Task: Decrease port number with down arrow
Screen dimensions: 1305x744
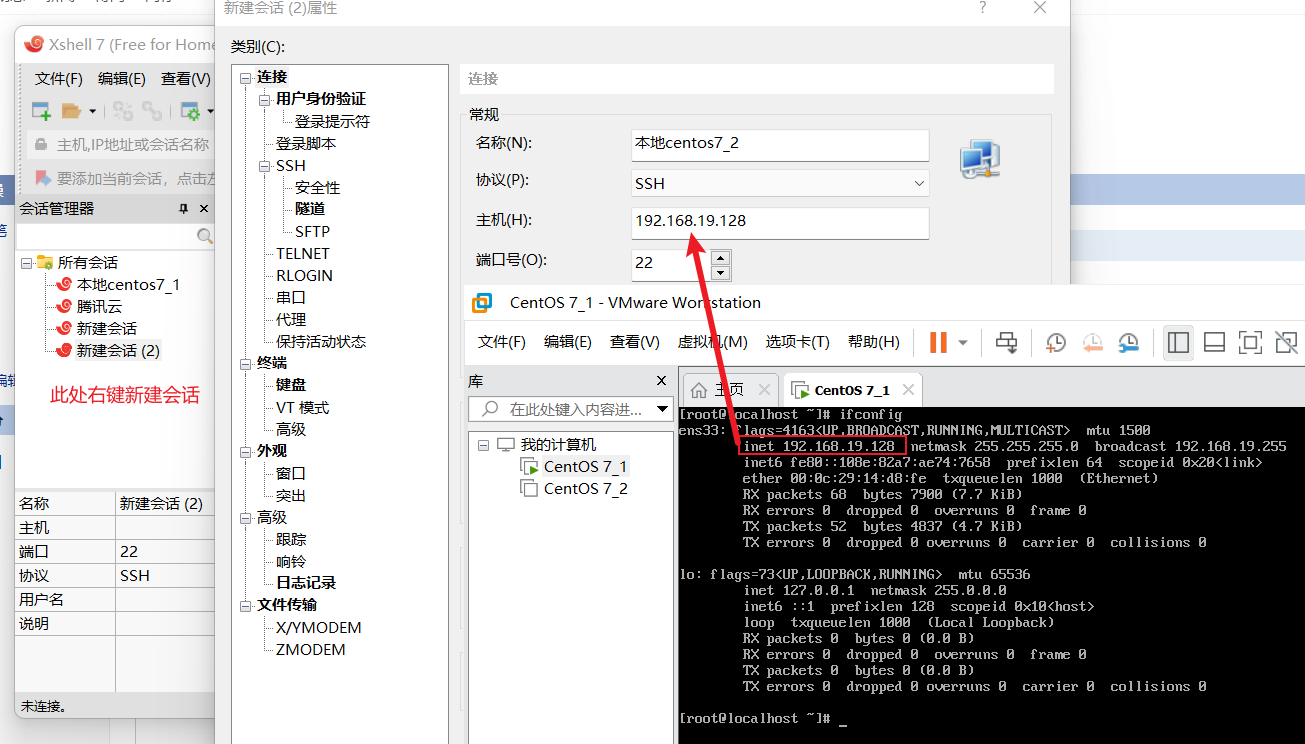Action: [x=720, y=272]
